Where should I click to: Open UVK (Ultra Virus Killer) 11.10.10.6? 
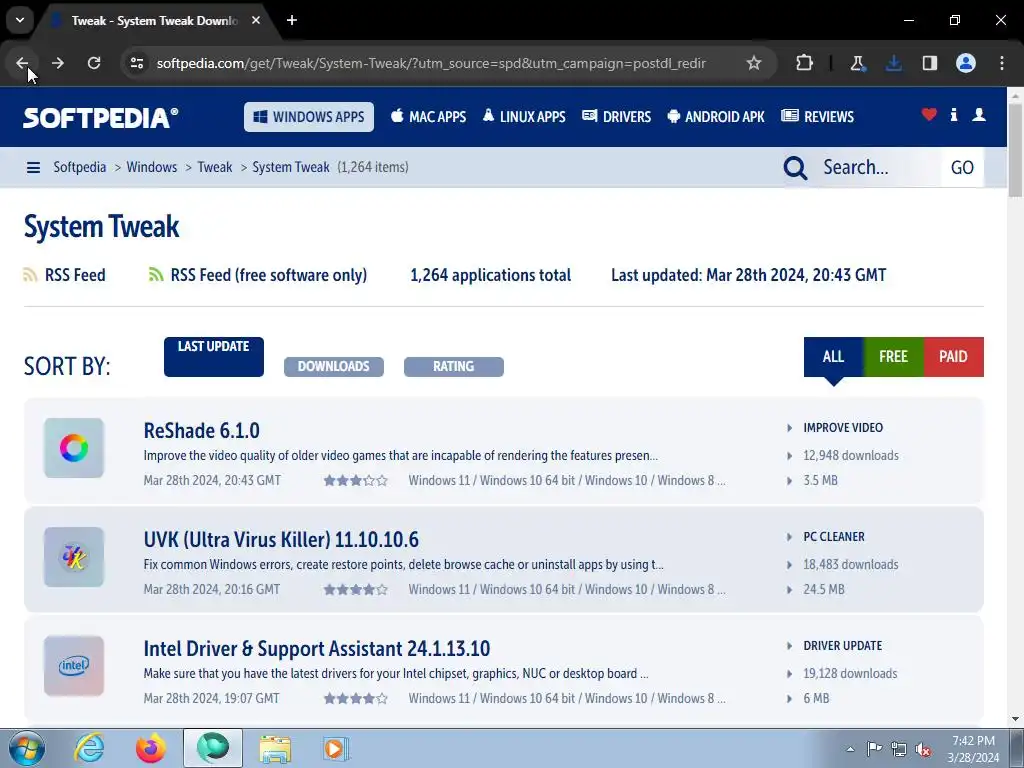pos(281,540)
